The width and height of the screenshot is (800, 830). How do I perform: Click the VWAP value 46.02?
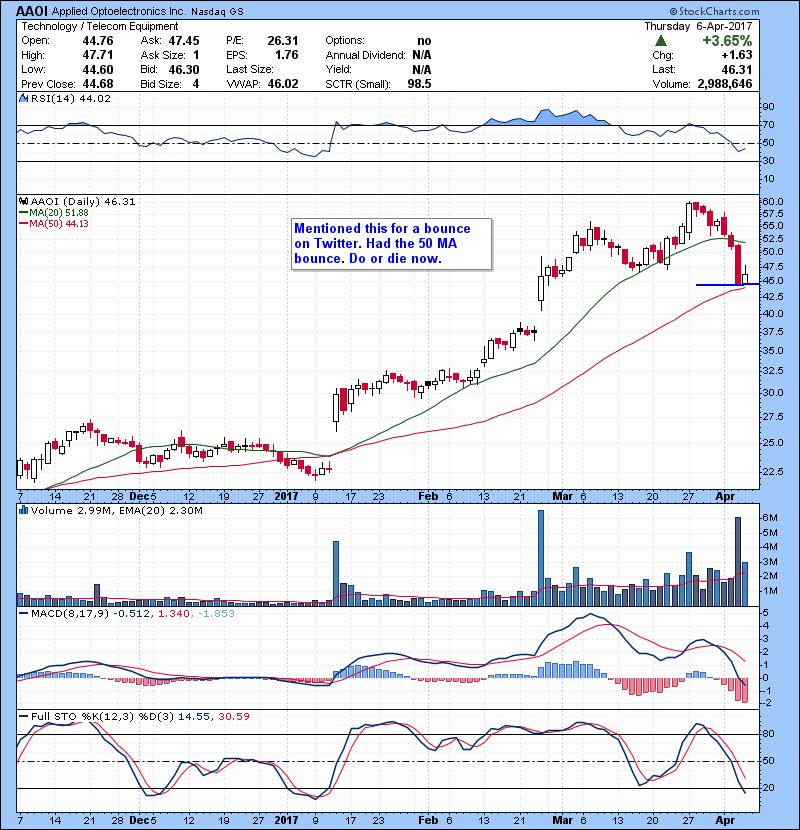click(283, 84)
